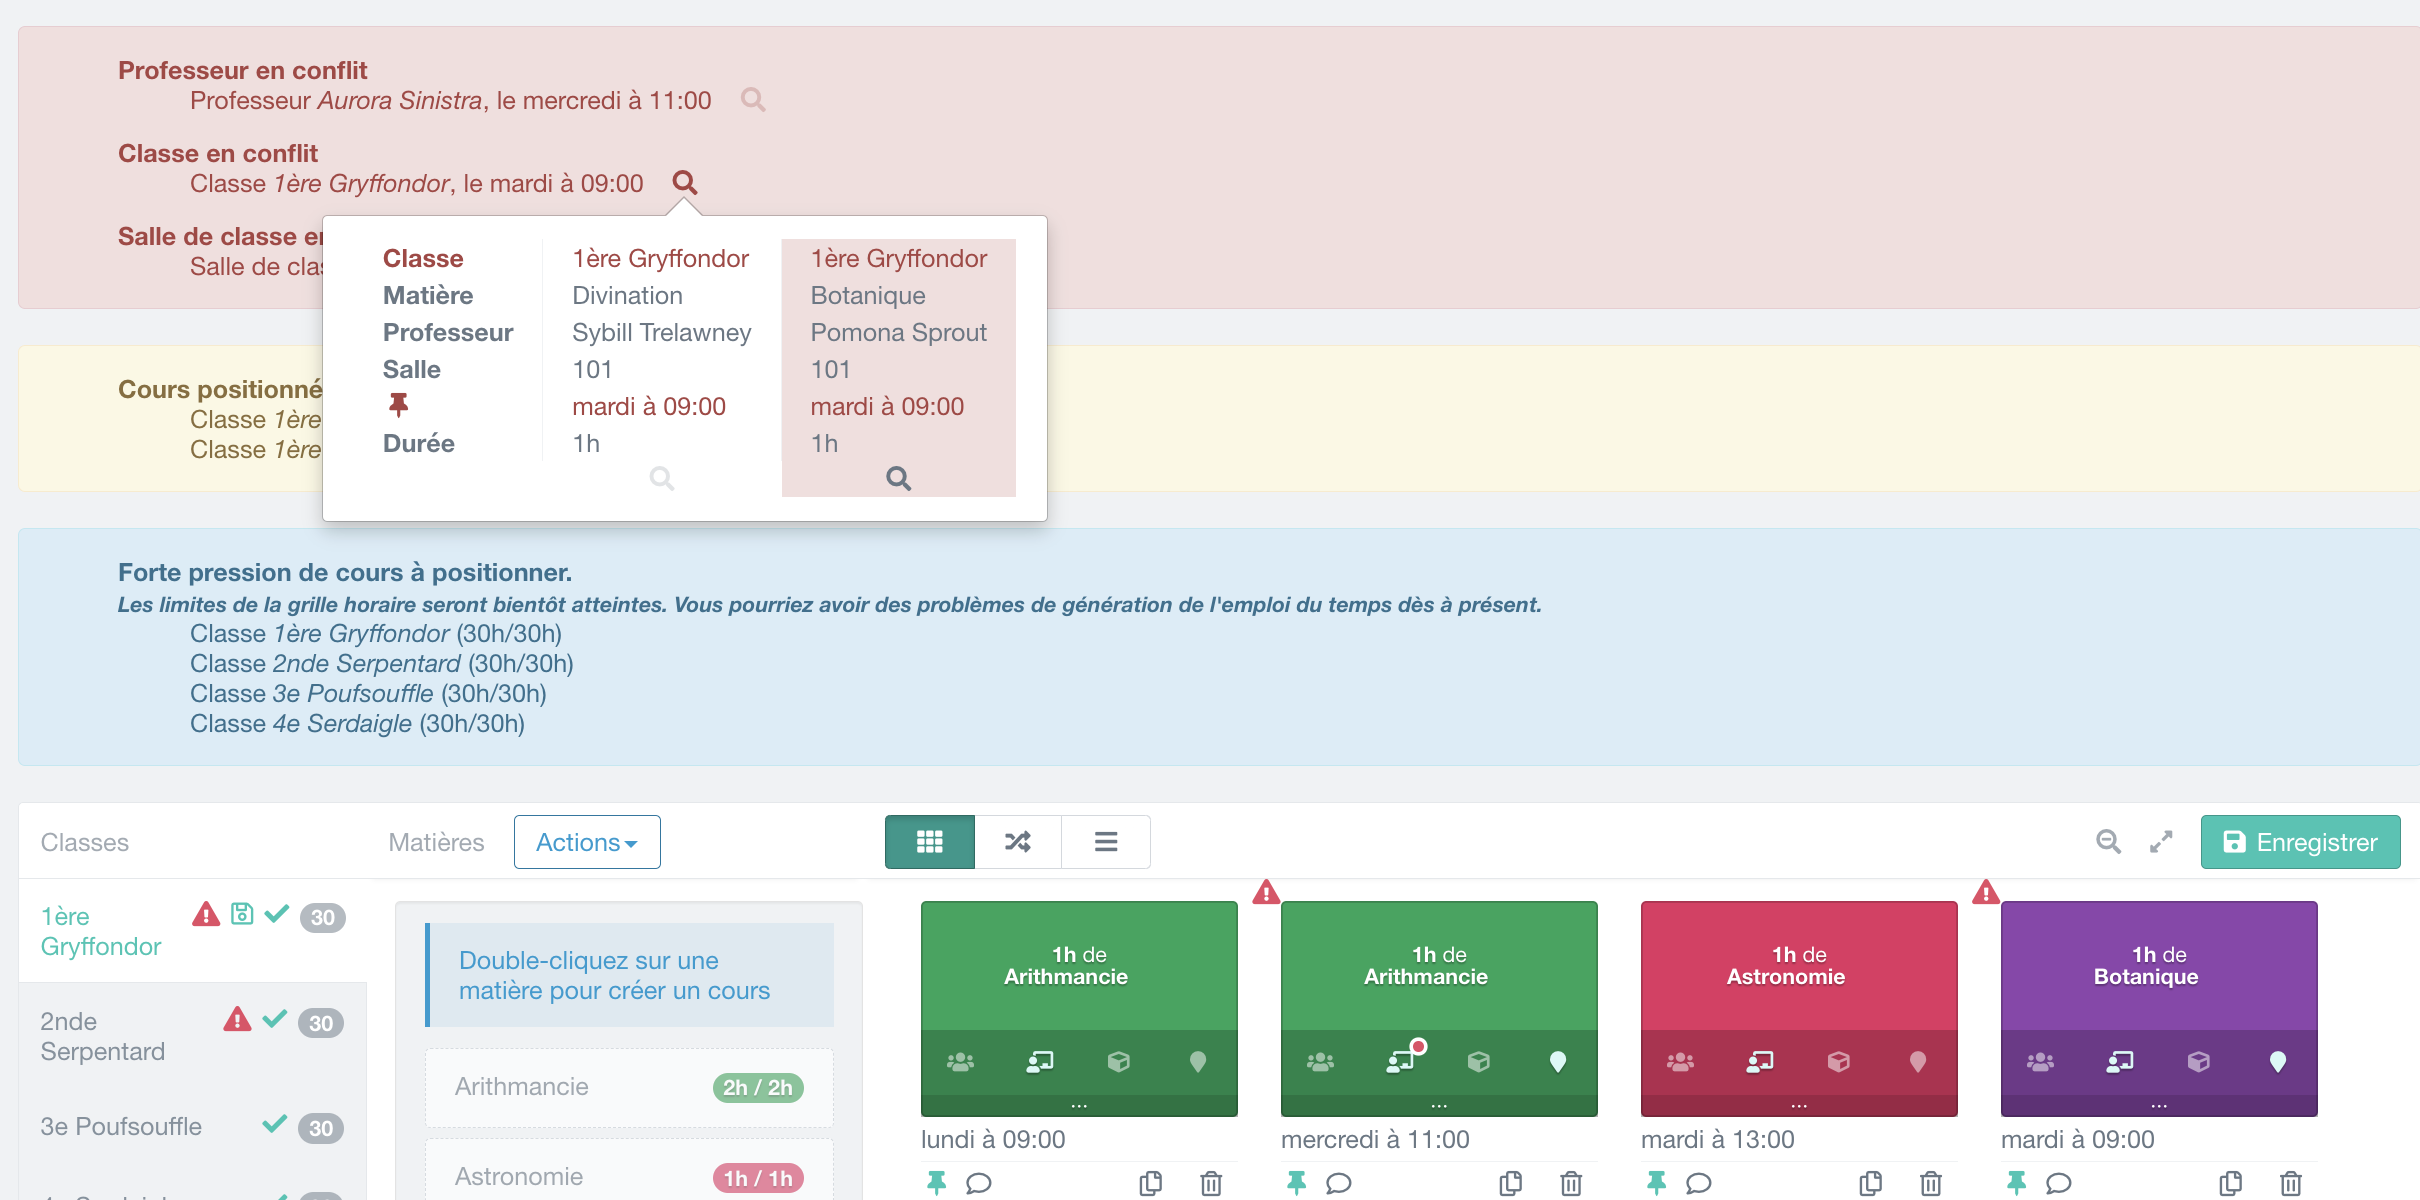The width and height of the screenshot is (2420, 1200).
Task: Click teacher icon with red dot on Arithmancie card
Action: (1400, 1061)
